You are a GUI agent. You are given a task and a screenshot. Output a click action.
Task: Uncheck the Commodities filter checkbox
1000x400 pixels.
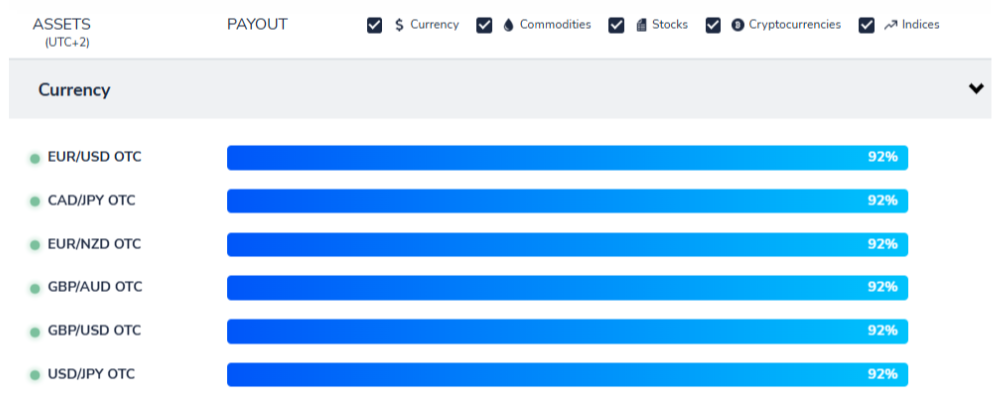click(485, 25)
